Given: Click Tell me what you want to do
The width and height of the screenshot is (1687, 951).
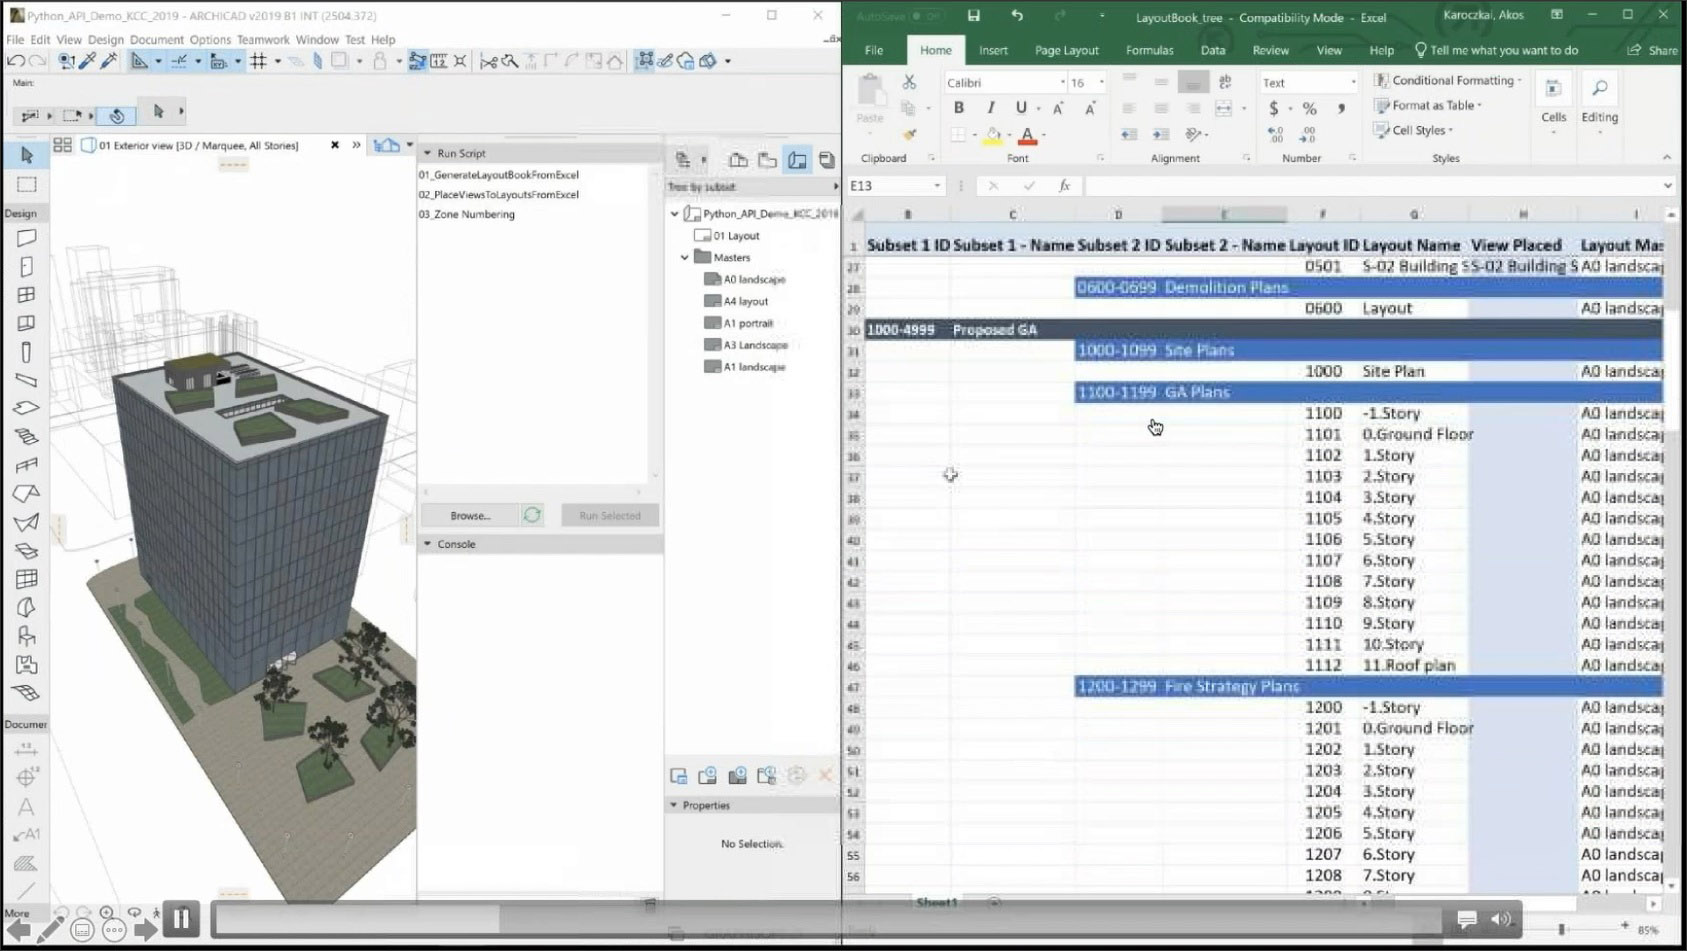Looking at the screenshot, I should (1495, 50).
